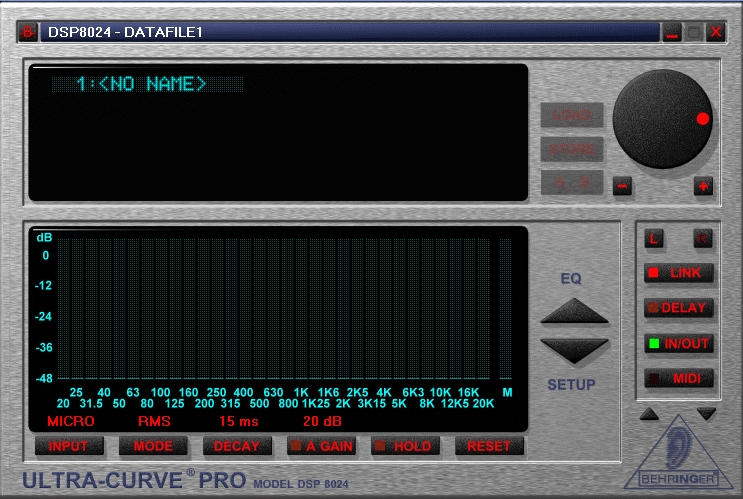Click the M master meter label
Image resolution: width=743 pixels, height=499 pixels.
(x=507, y=392)
